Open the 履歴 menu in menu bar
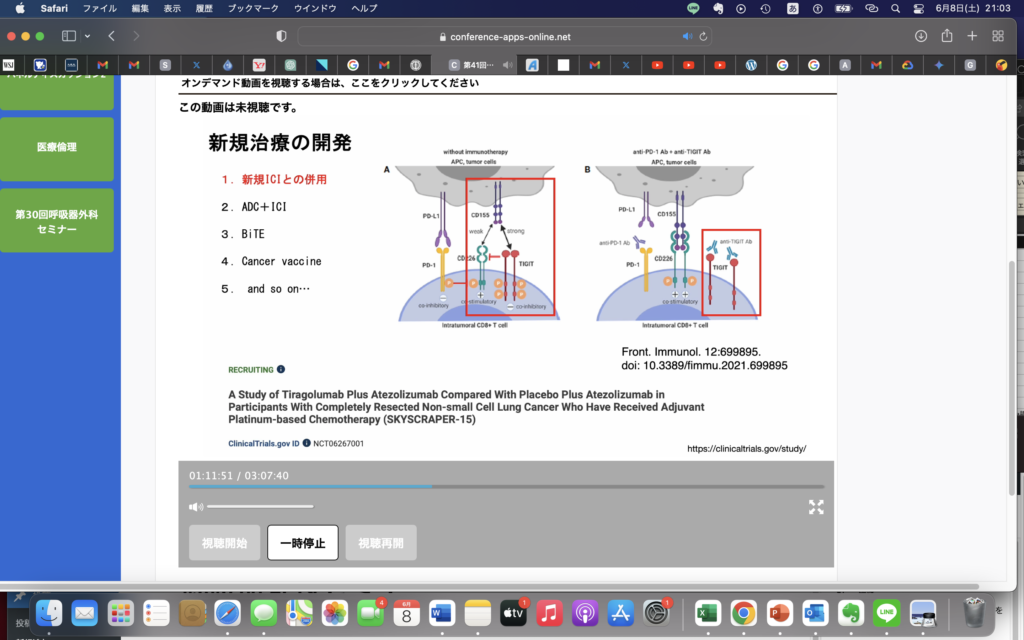 (204, 8)
